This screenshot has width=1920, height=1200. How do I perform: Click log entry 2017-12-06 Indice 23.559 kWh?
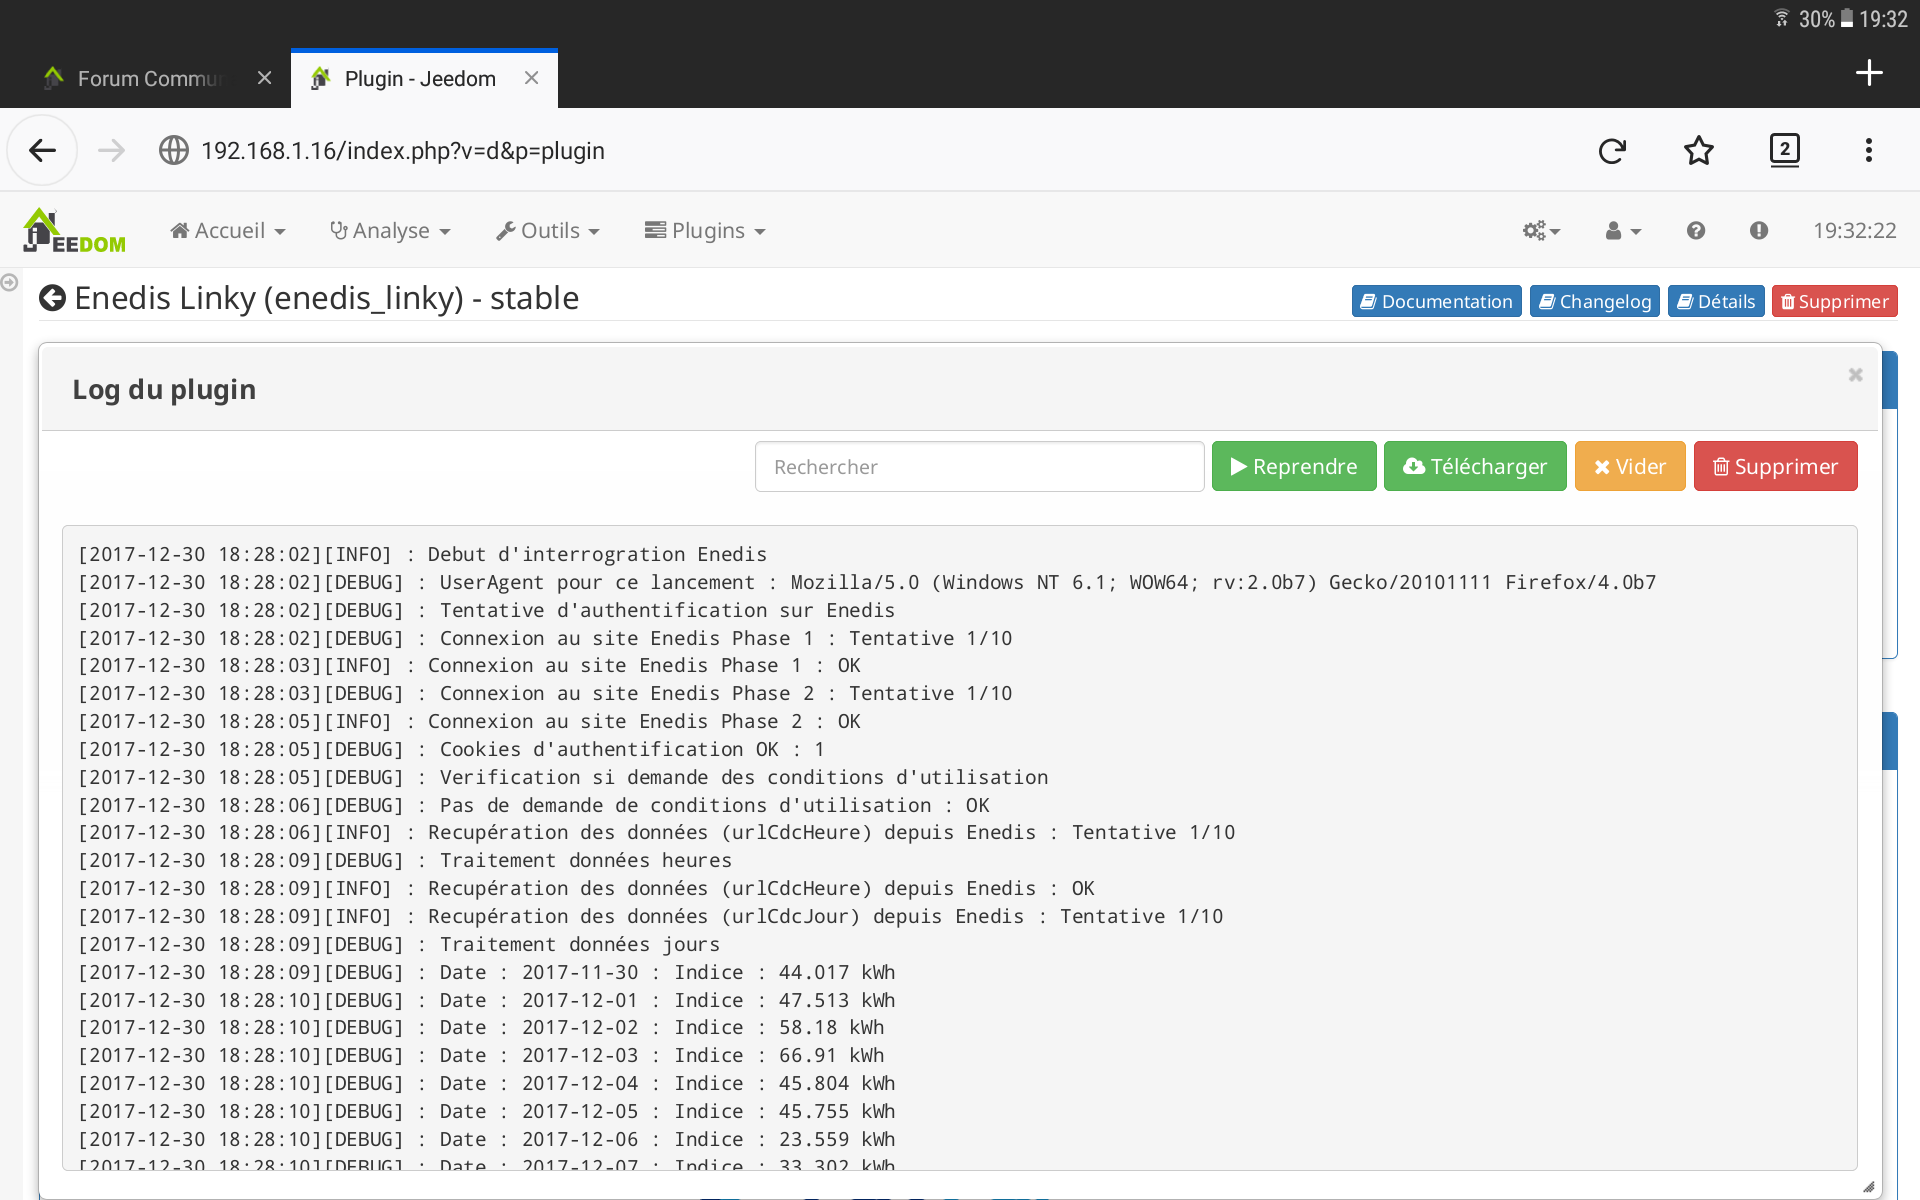(x=487, y=1139)
